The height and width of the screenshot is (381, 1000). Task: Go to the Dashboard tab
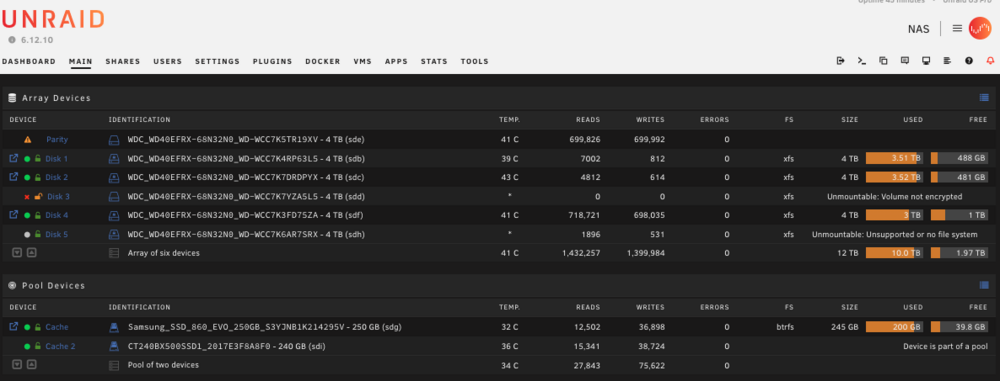29,61
